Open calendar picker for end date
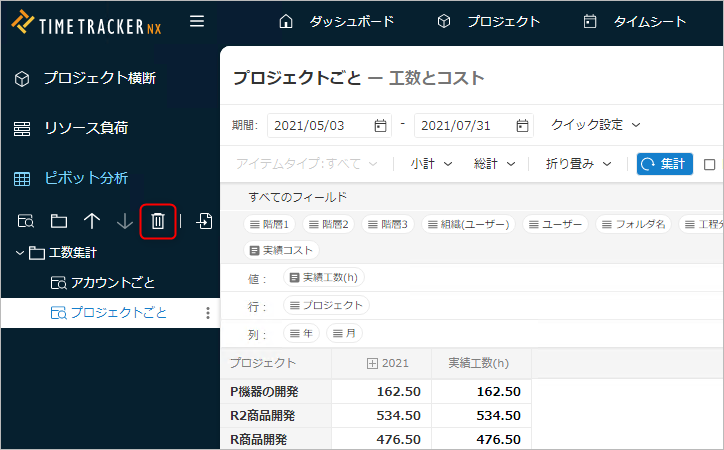This screenshot has height=450, width=724. coord(522,126)
